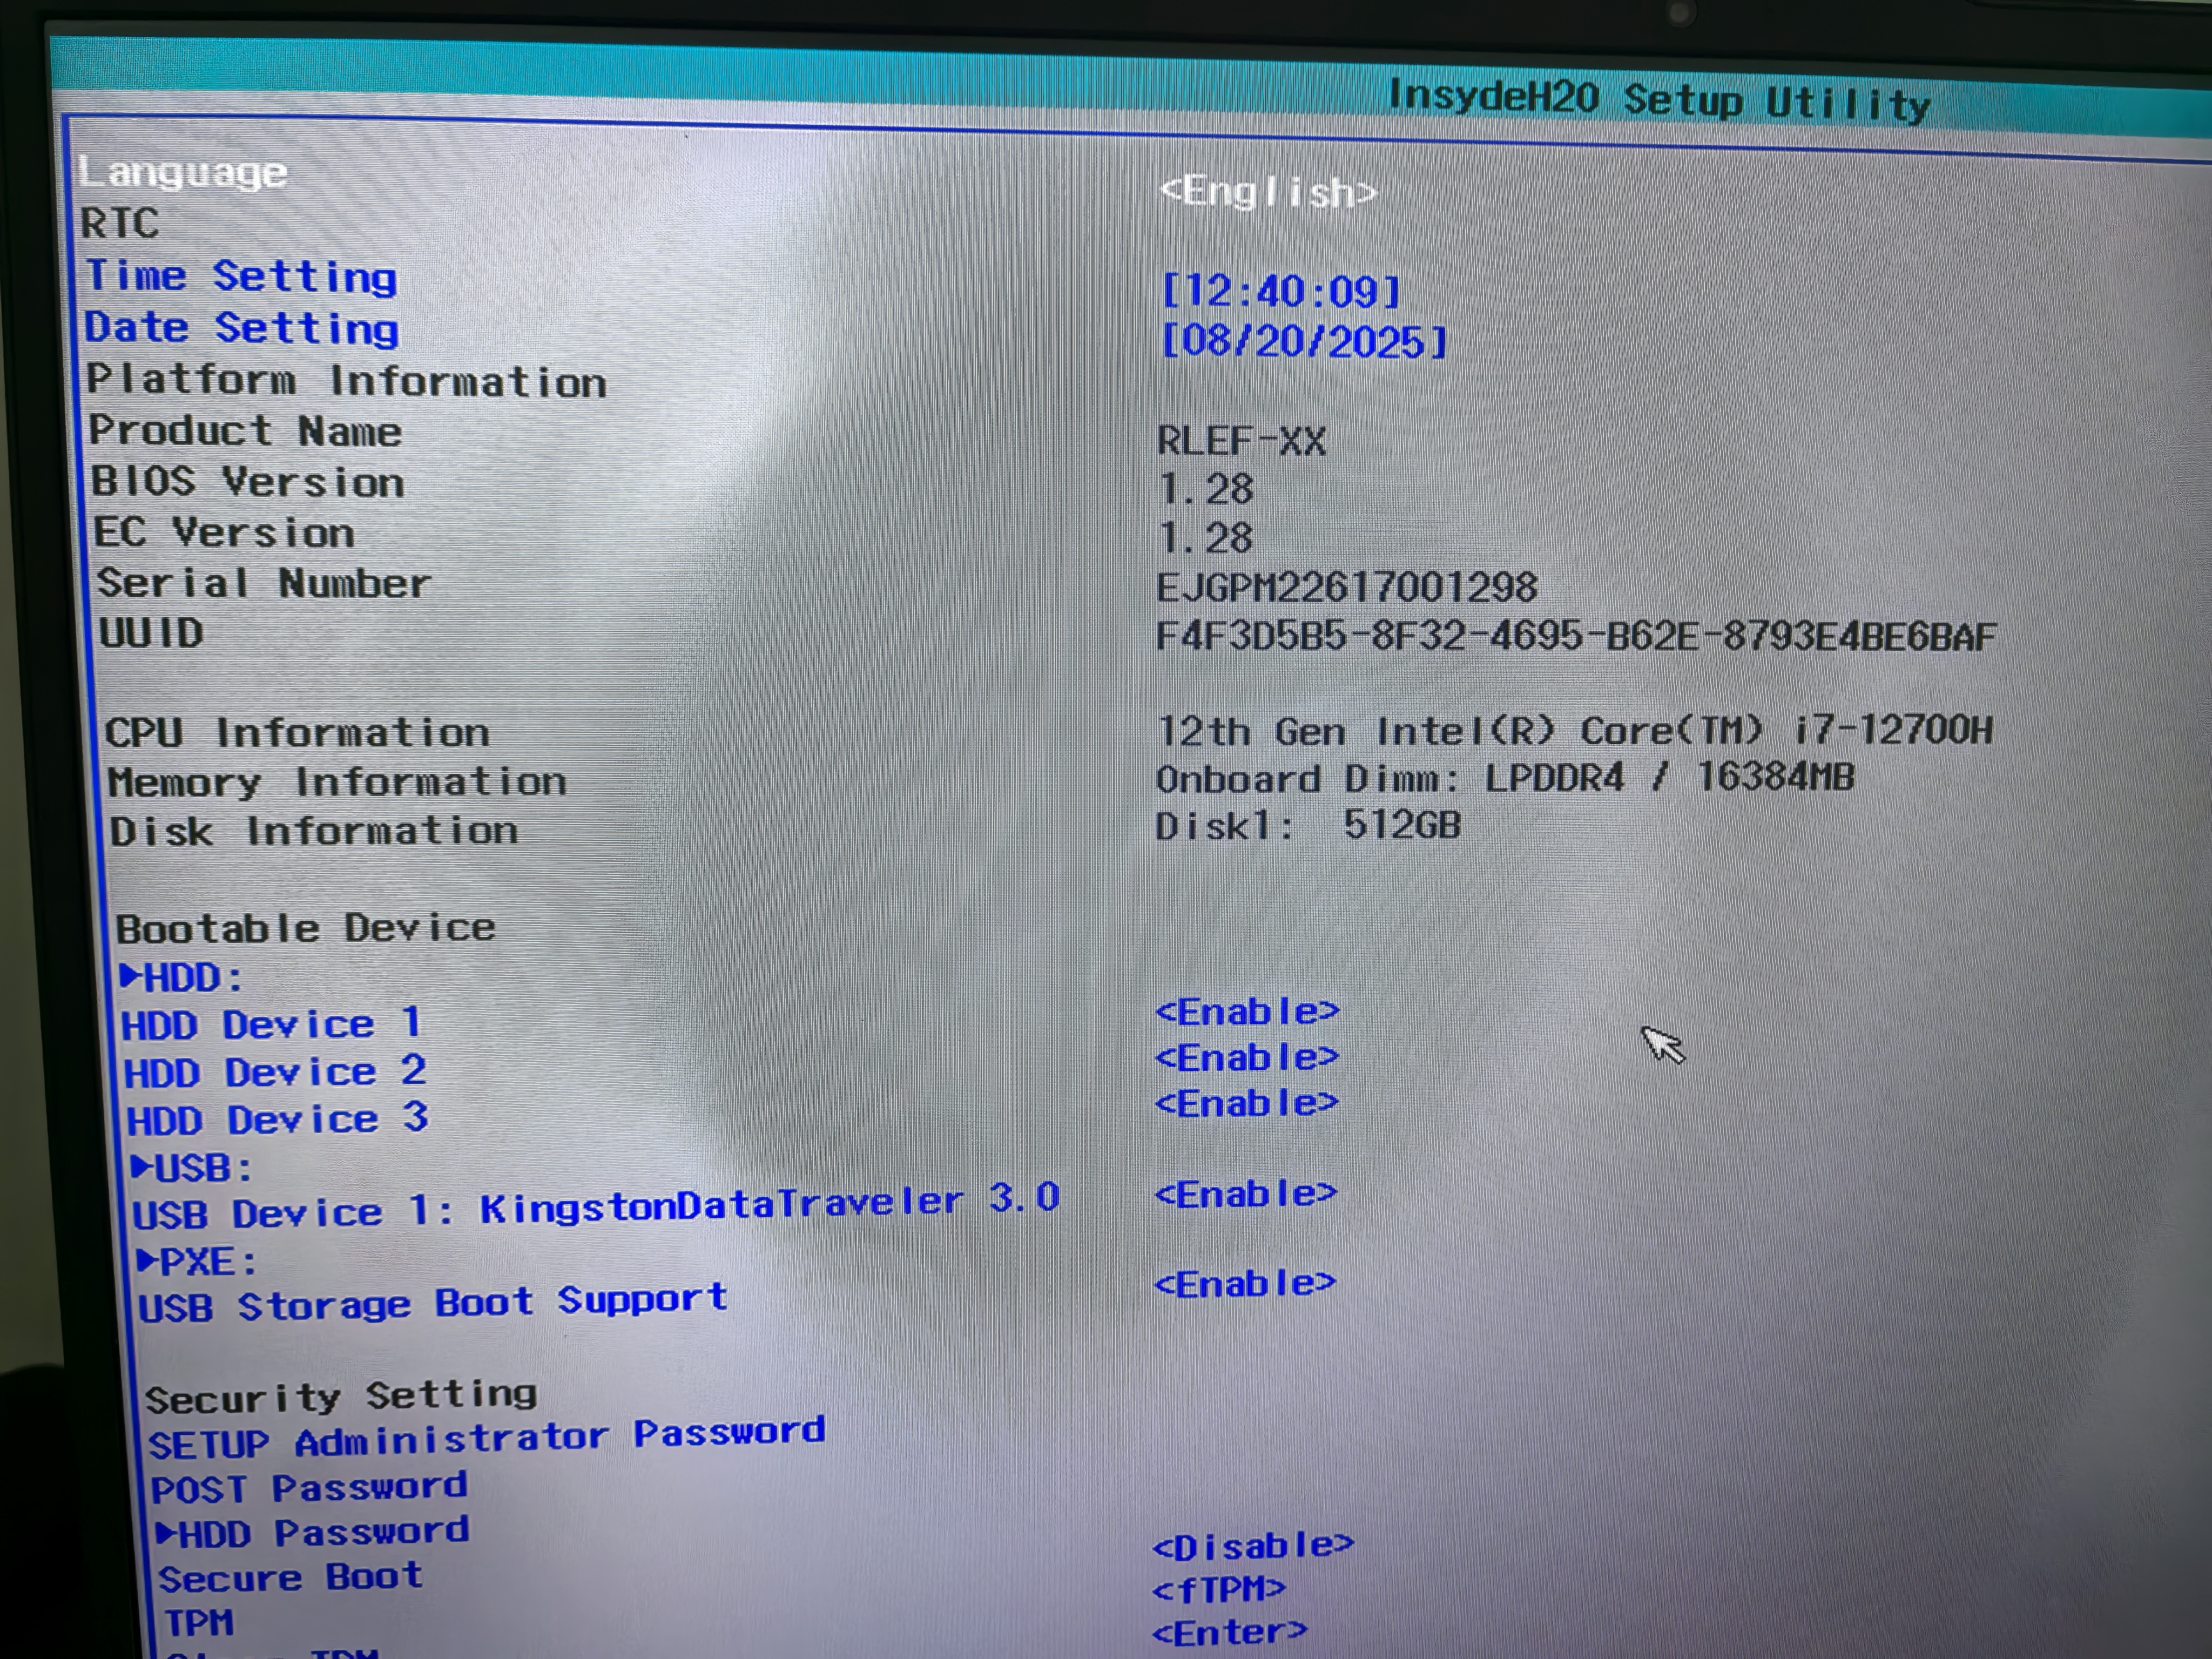This screenshot has width=2212, height=1659.
Task: Open SETUP Administrator Password setting
Action: point(486,1438)
